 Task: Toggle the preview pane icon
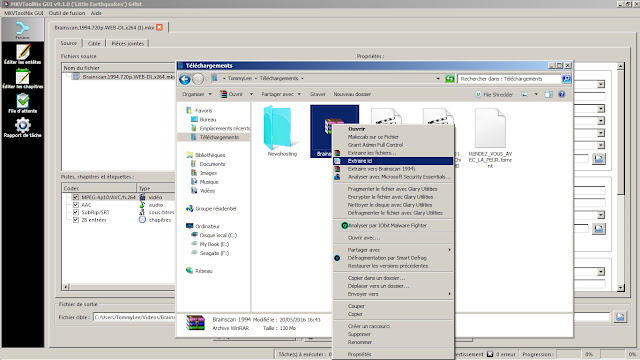549,94
